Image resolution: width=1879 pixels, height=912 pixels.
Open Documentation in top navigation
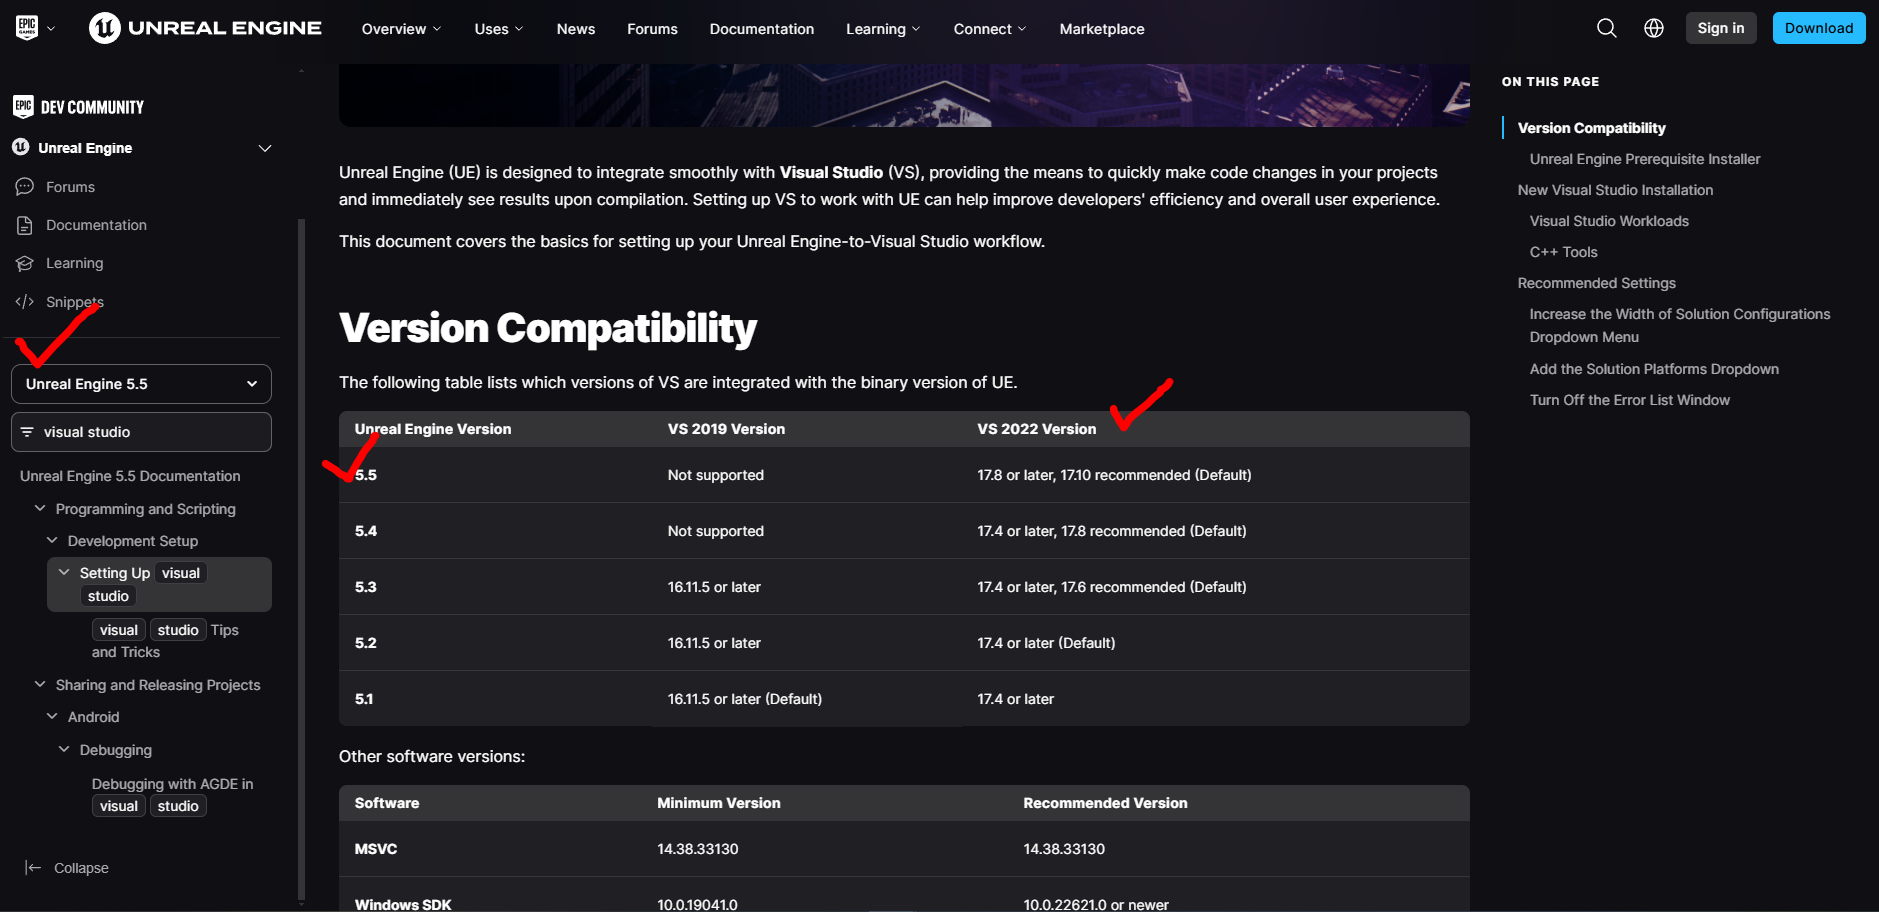click(762, 29)
